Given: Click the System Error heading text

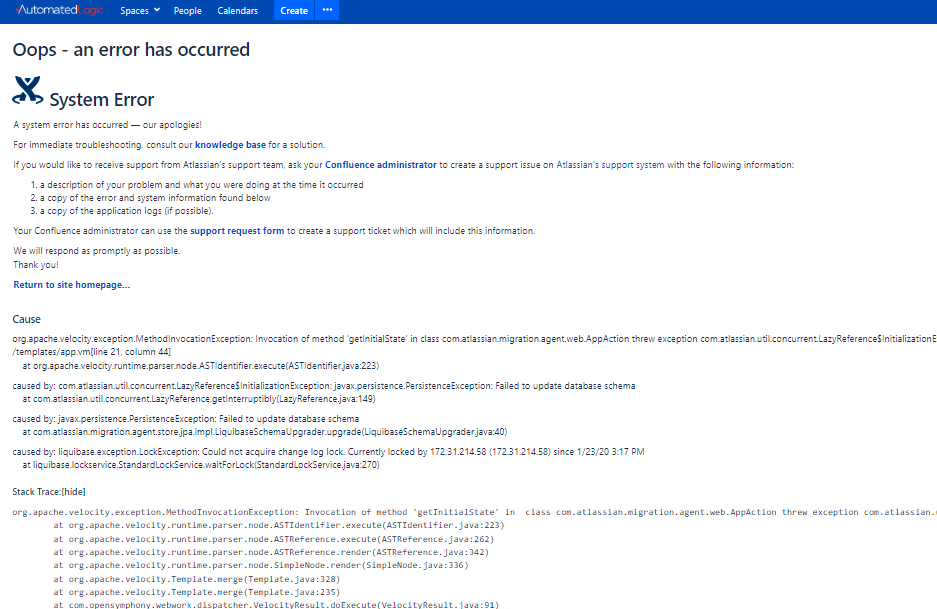Looking at the screenshot, I should point(102,100).
